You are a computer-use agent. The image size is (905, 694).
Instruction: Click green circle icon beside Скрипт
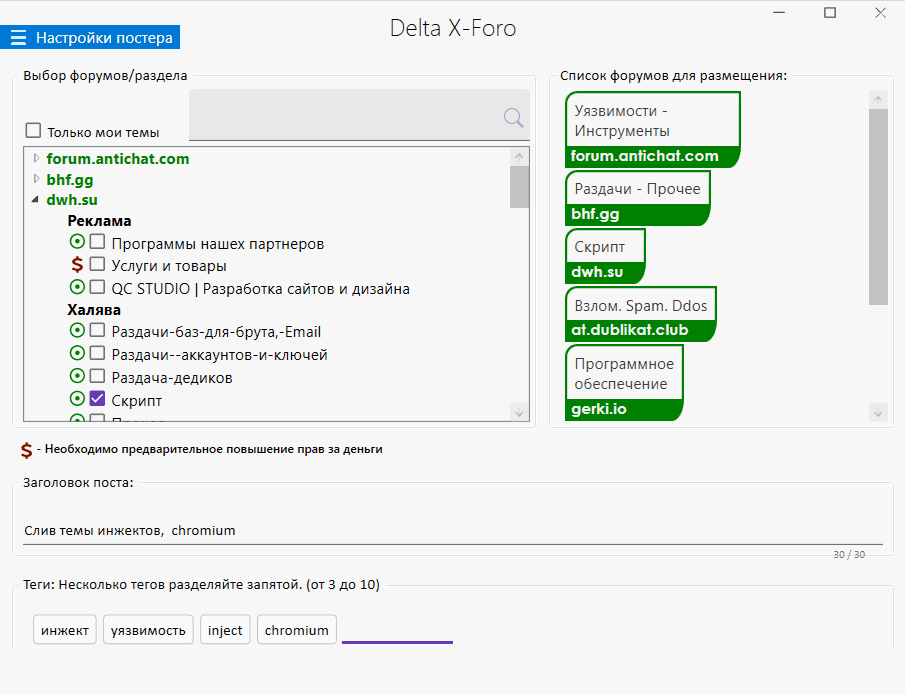coord(77,399)
